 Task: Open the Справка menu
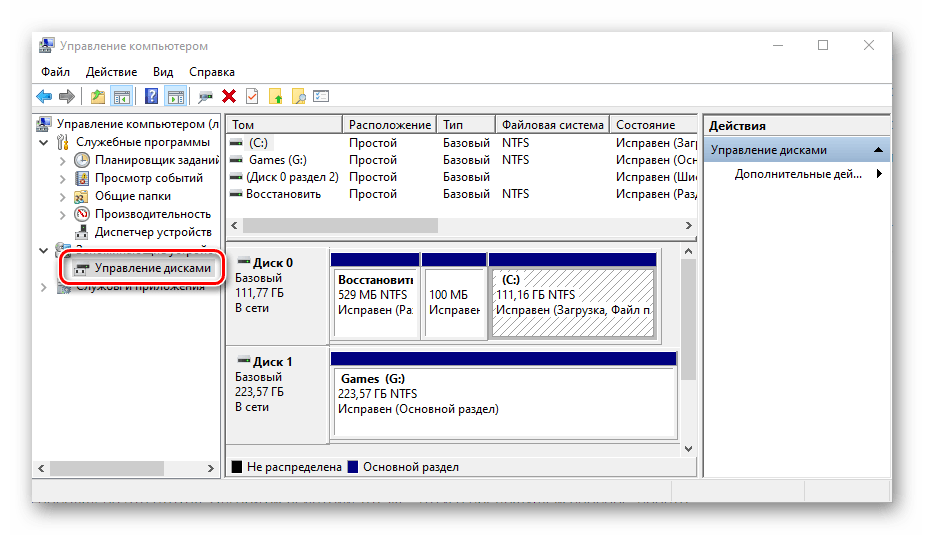point(211,72)
